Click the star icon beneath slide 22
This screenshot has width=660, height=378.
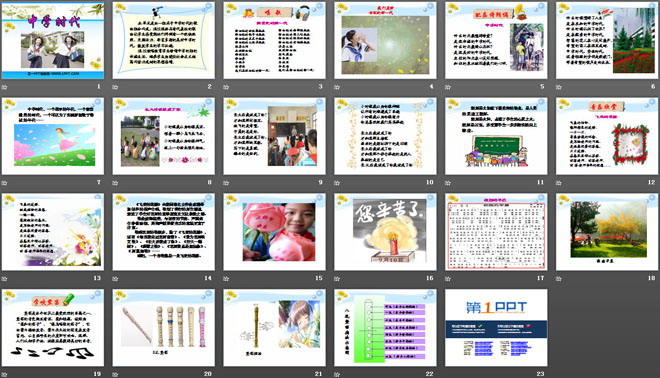click(x=337, y=374)
